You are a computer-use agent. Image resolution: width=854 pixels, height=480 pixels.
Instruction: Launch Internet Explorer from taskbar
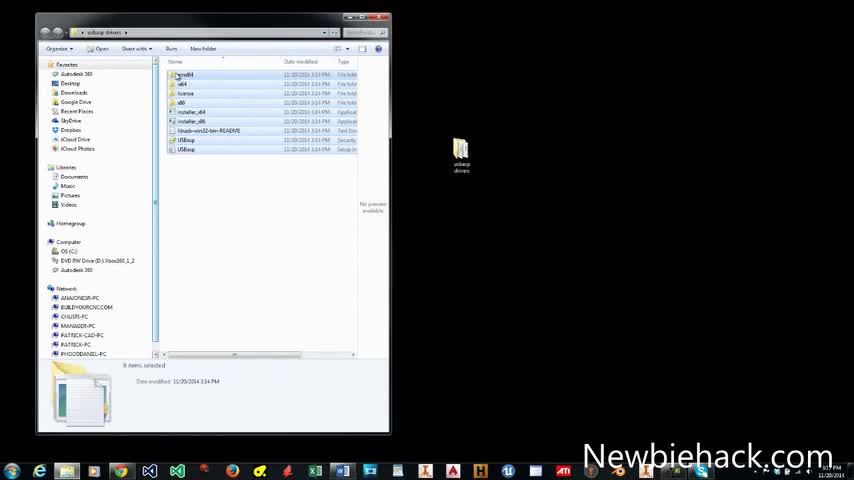(40, 471)
